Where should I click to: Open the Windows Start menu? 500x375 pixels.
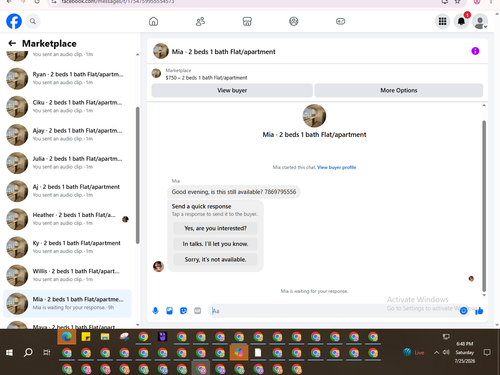[x=9, y=352]
